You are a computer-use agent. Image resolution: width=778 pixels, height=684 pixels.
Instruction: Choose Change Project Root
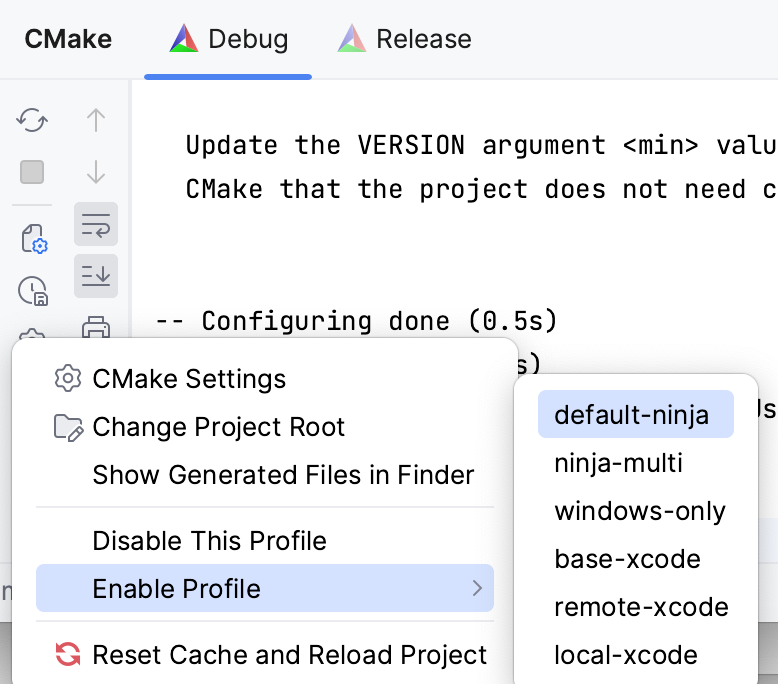(265, 427)
